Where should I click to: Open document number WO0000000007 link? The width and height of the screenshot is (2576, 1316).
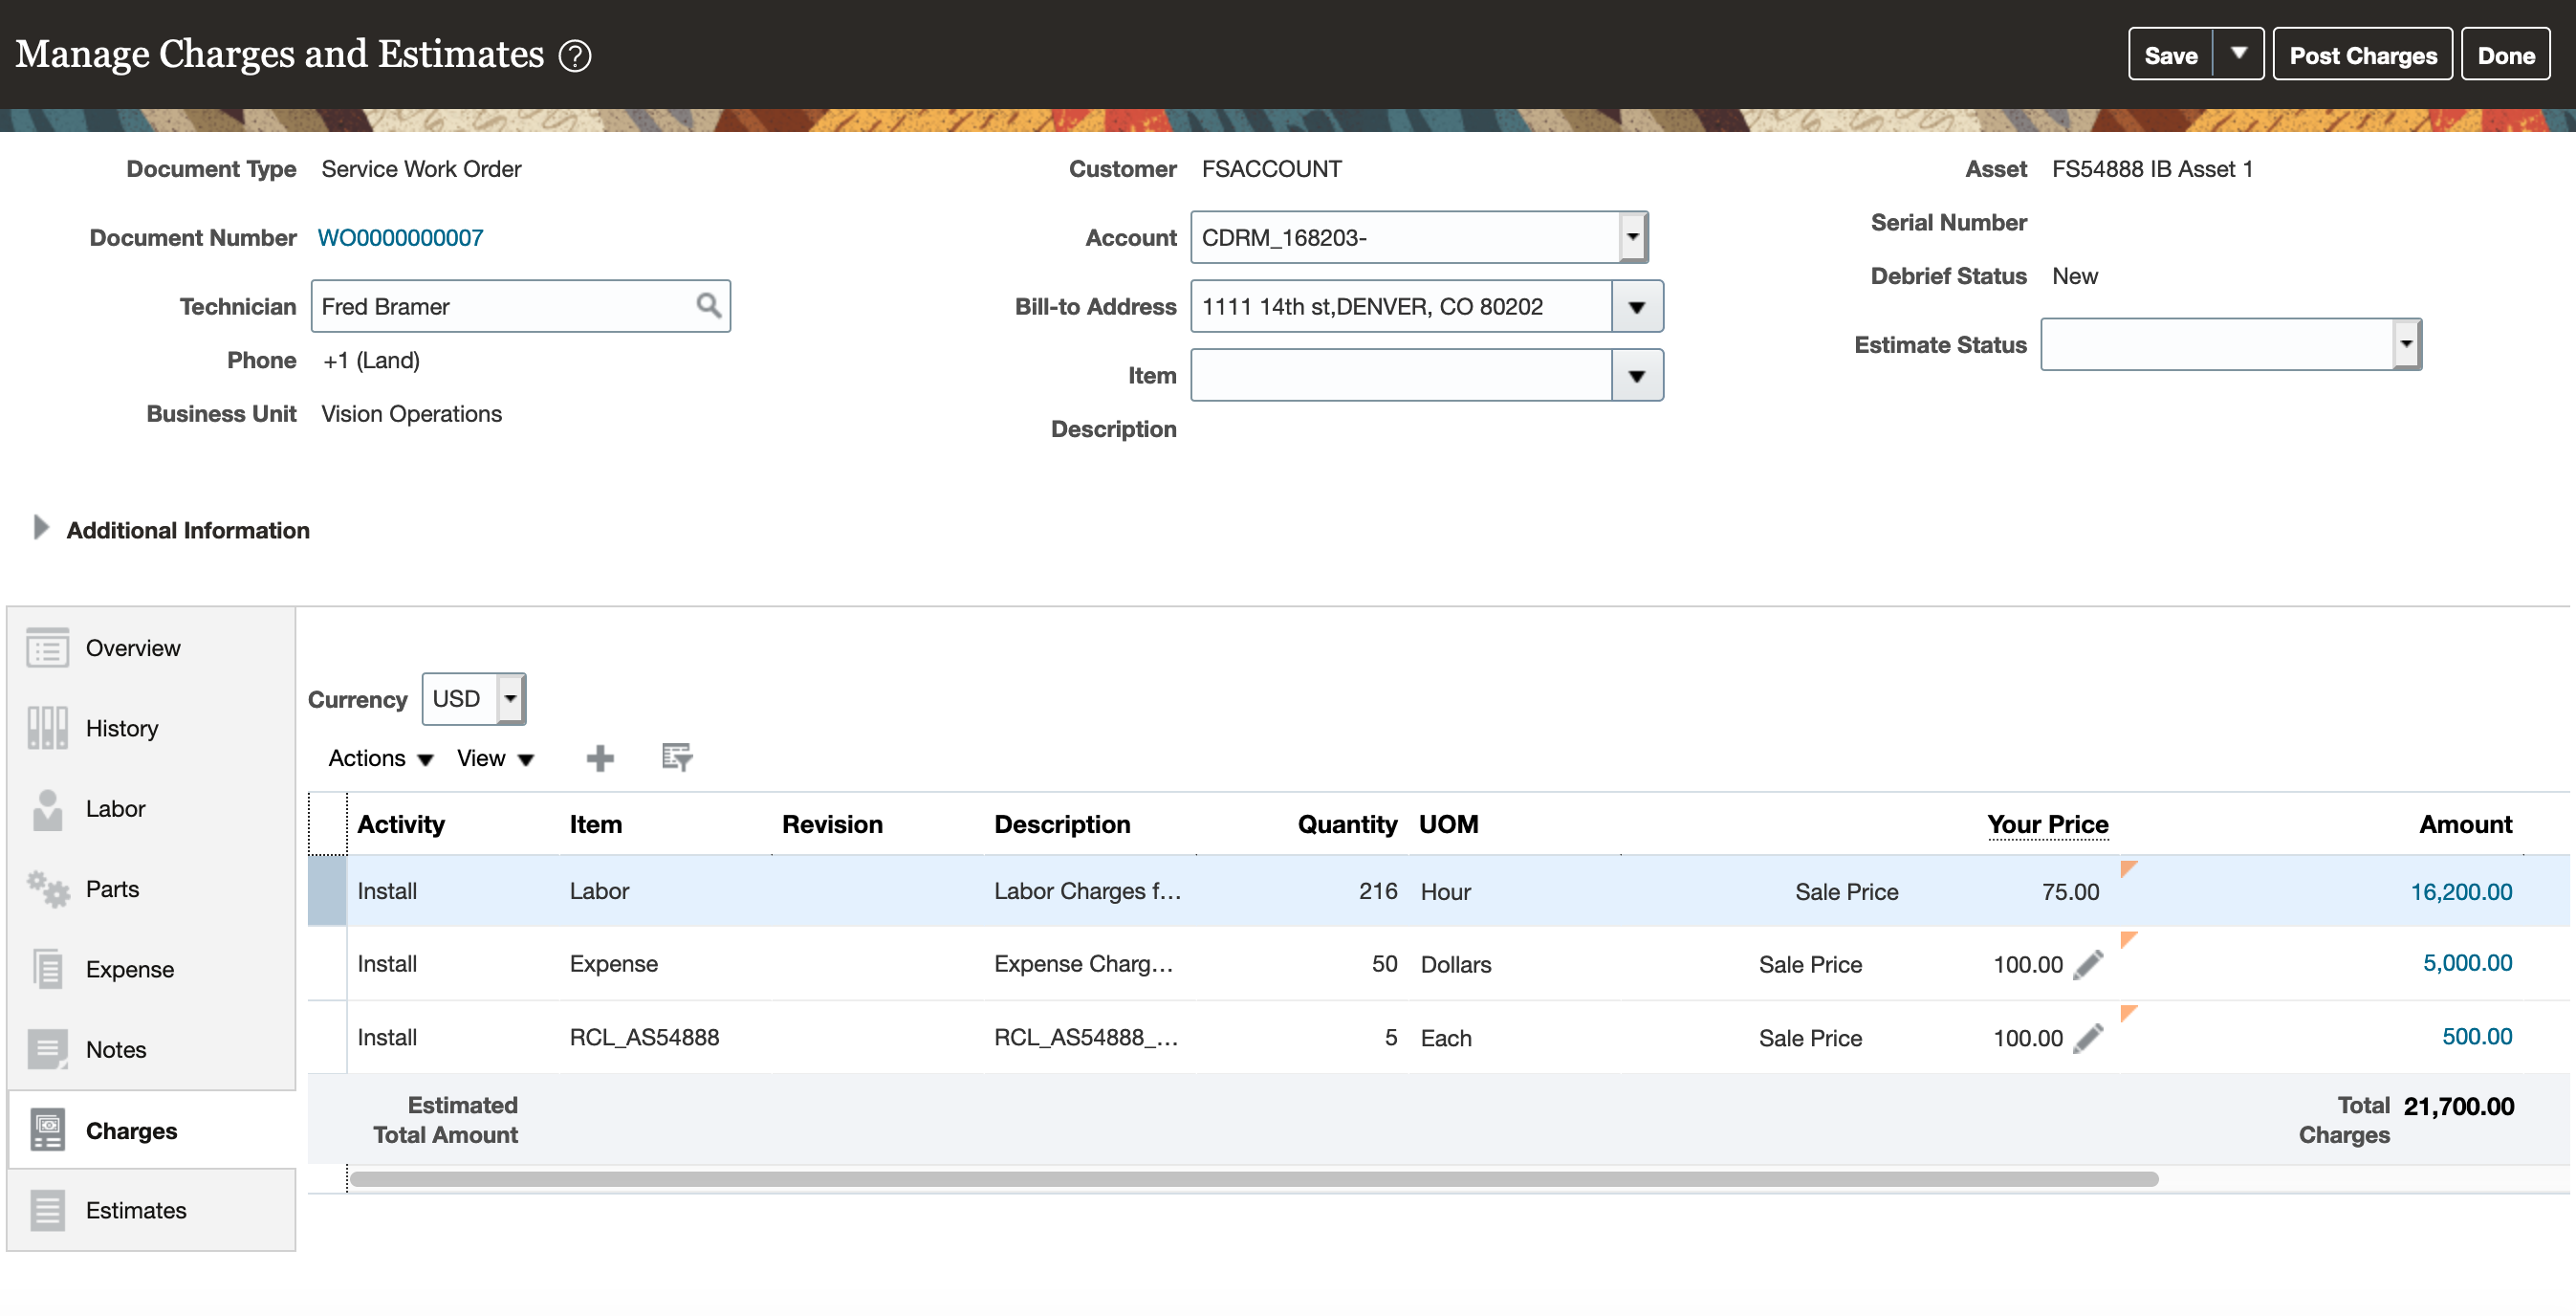click(x=400, y=238)
